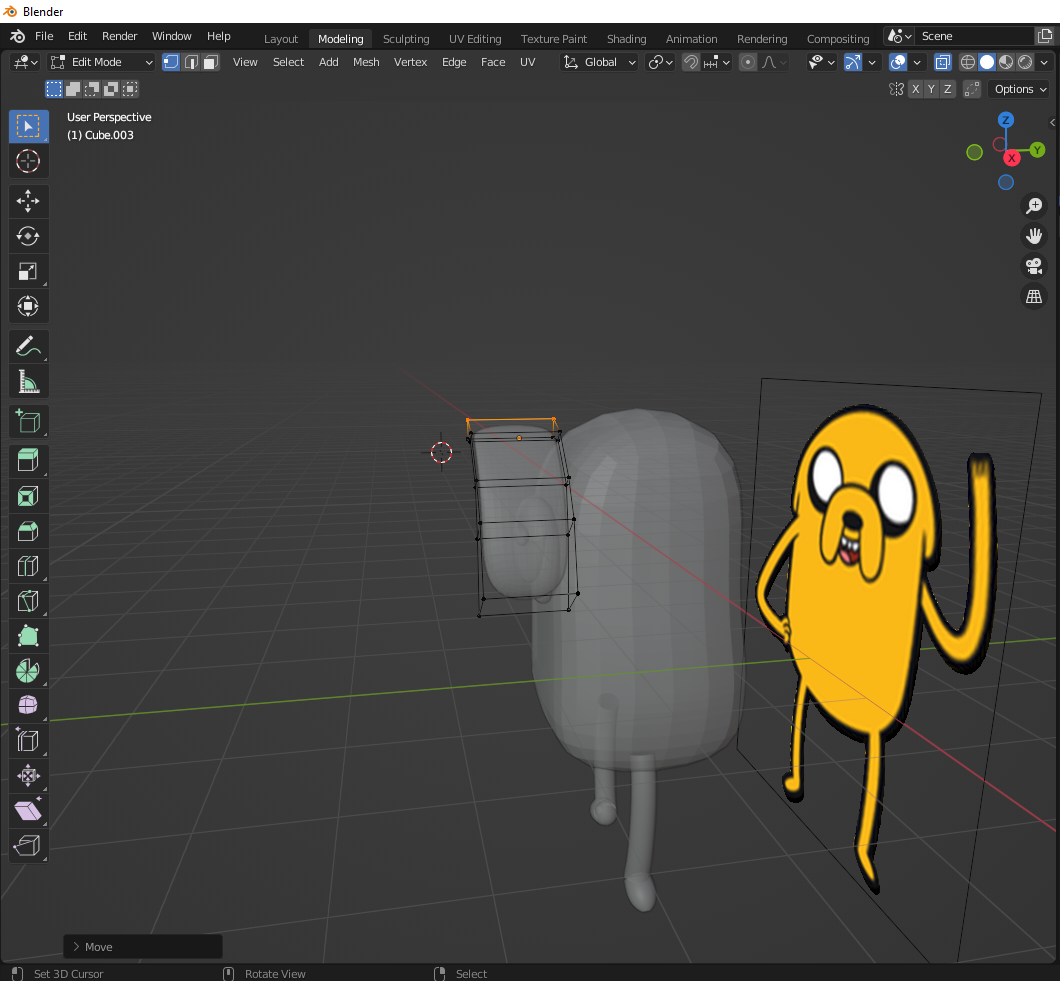Enable vertex select mode
Screen dimensions: 1060x981
171,62
